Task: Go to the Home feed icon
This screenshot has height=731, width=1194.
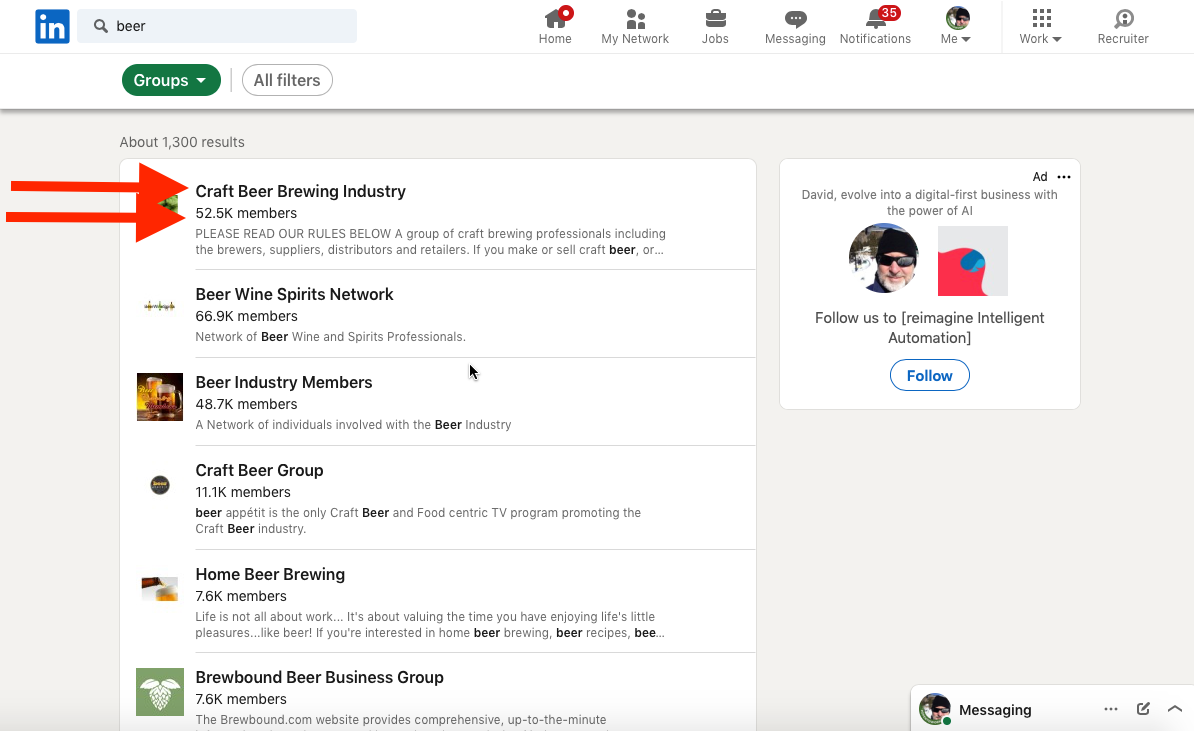Action: (x=555, y=27)
